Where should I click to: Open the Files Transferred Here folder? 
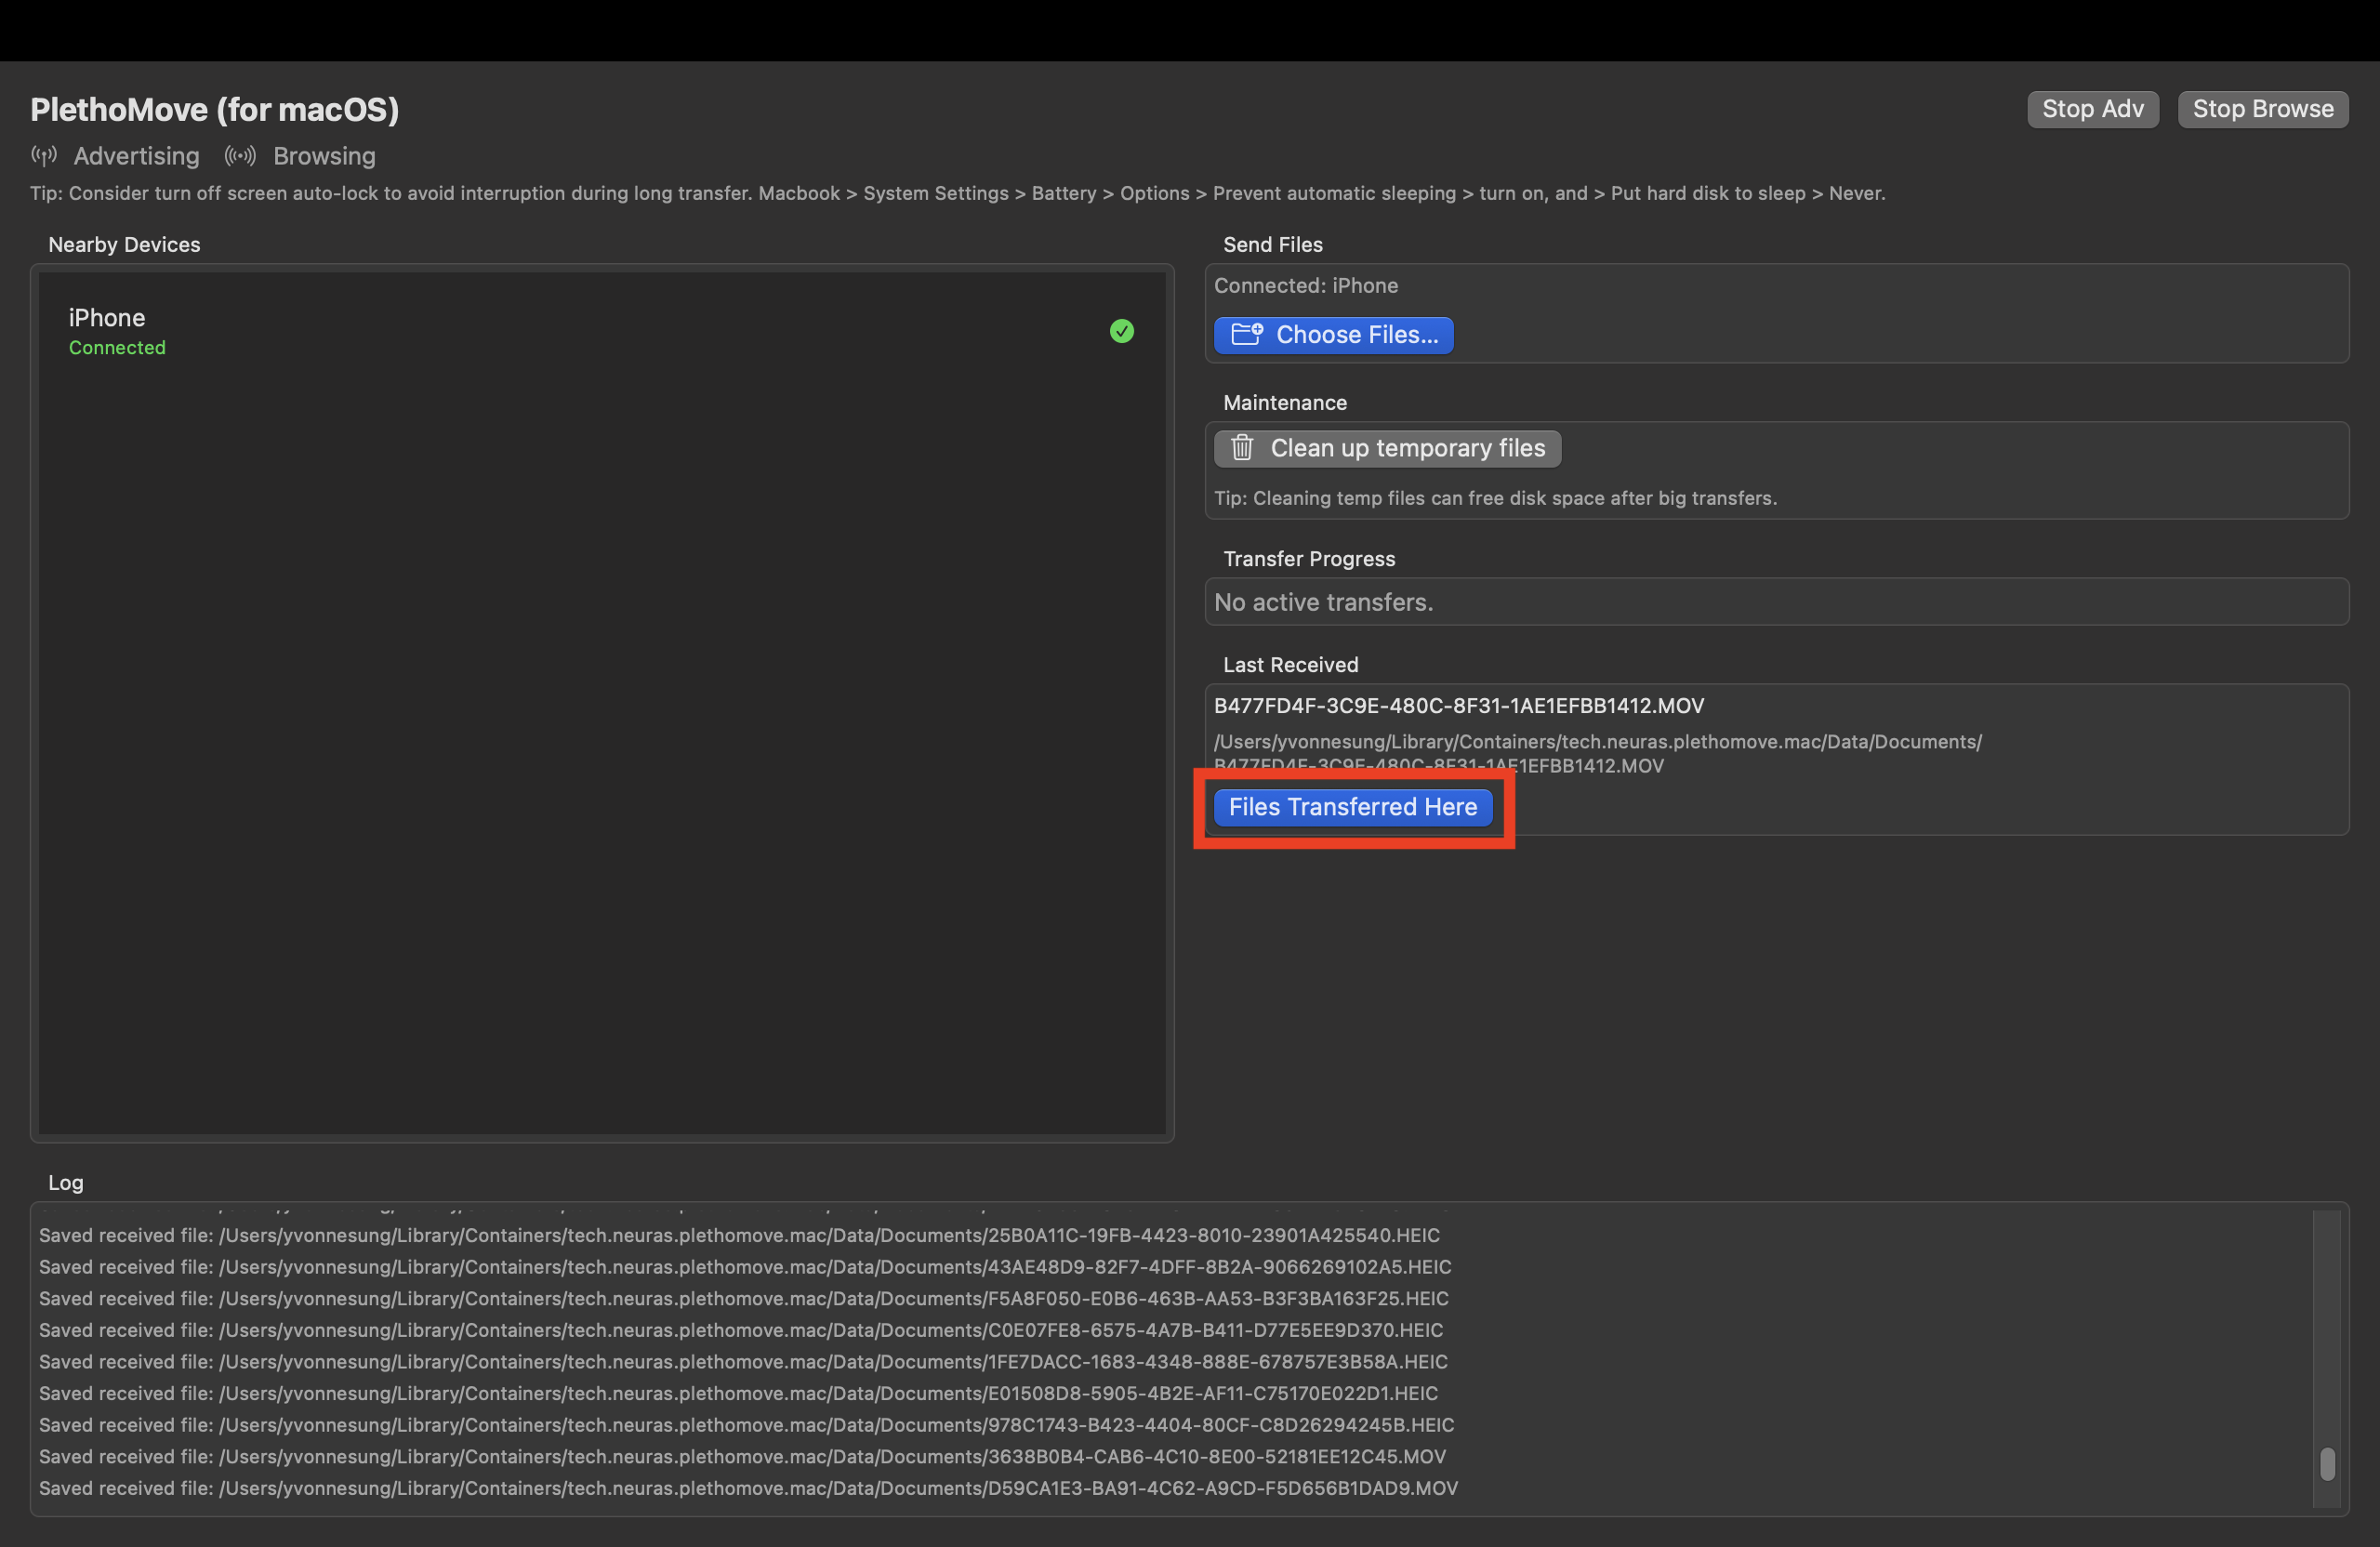click(1352, 807)
